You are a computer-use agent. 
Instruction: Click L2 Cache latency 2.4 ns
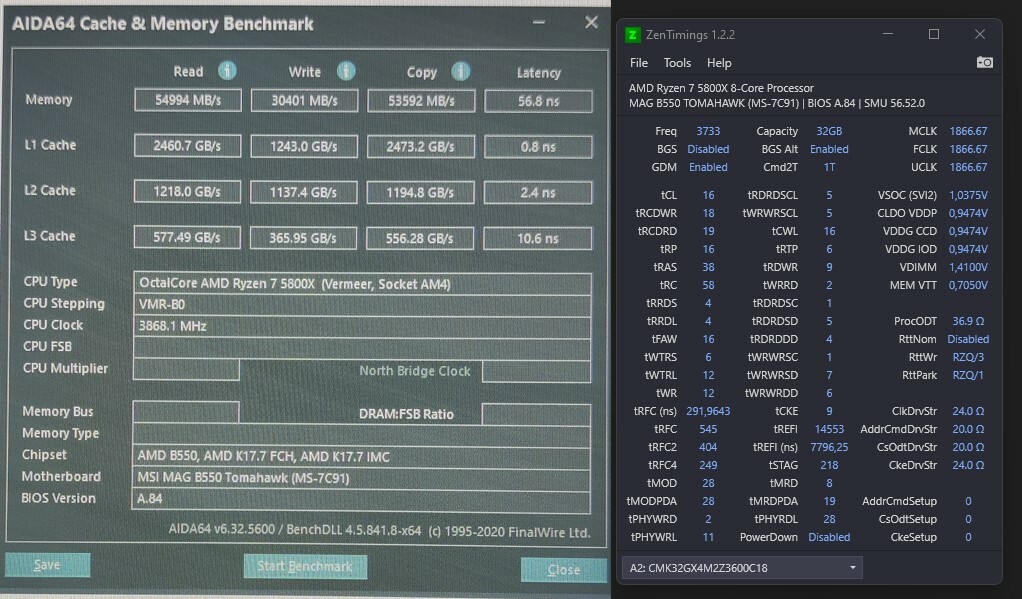pos(538,192)
